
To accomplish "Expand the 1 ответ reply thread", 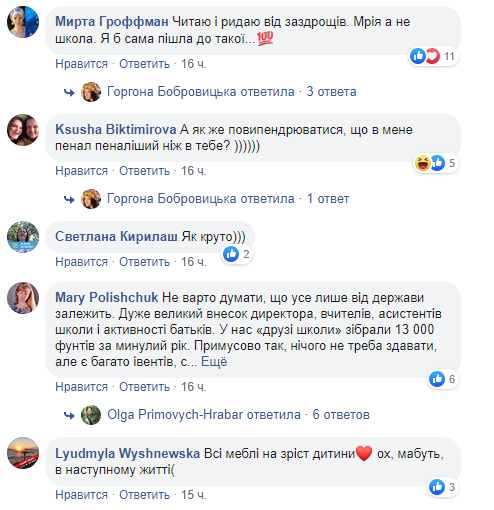I will [328, 199].
